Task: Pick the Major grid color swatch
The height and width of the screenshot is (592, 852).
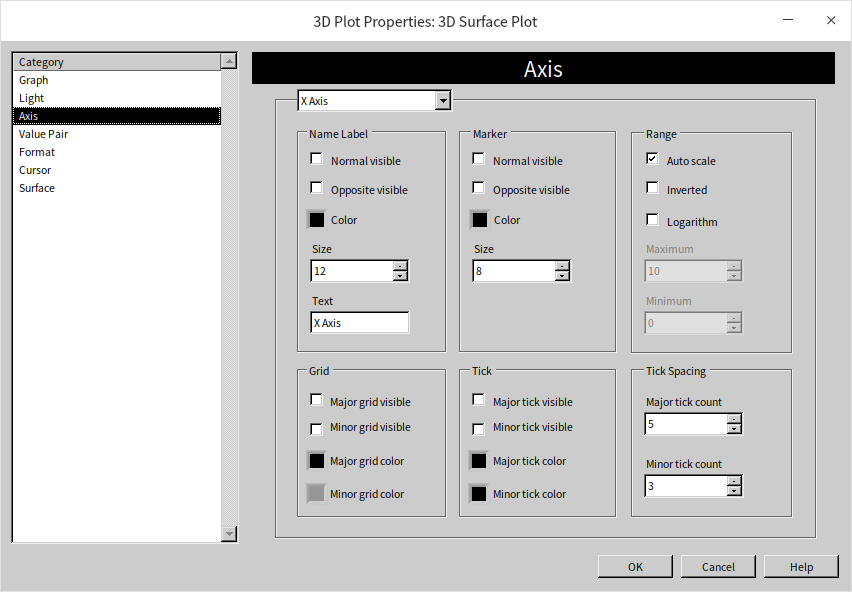Action: 317,461
